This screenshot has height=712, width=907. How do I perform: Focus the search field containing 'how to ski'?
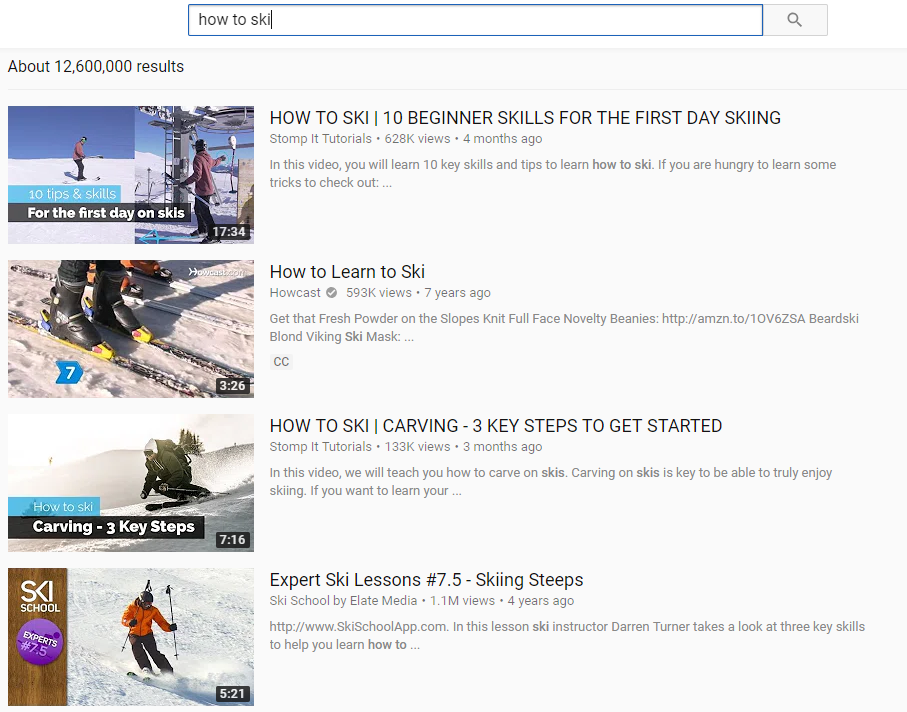[x=475, y=20]
